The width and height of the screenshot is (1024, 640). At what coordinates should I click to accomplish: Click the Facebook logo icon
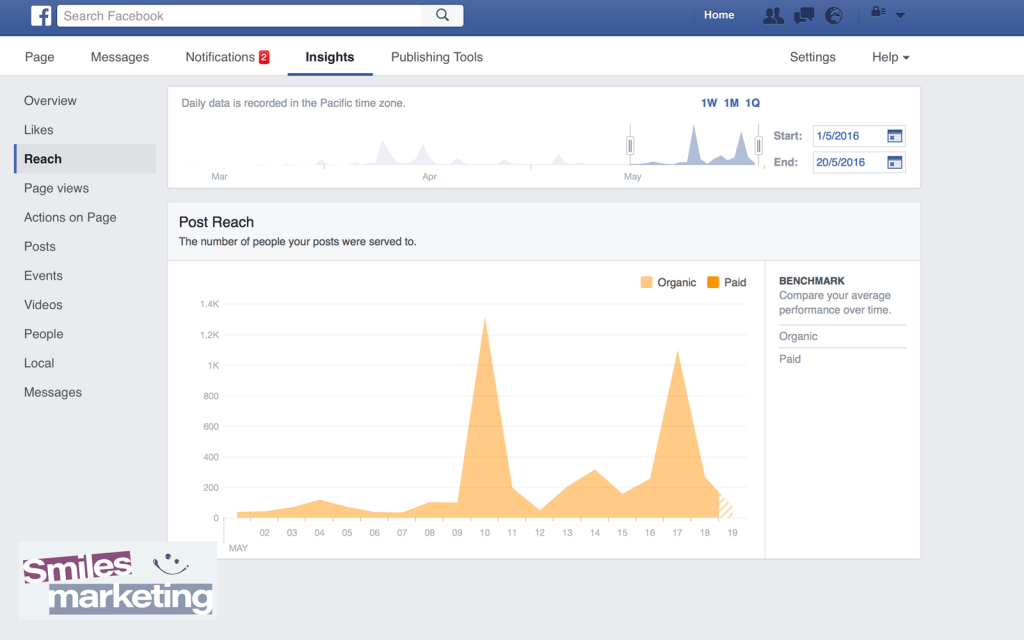tap(39, 15)
